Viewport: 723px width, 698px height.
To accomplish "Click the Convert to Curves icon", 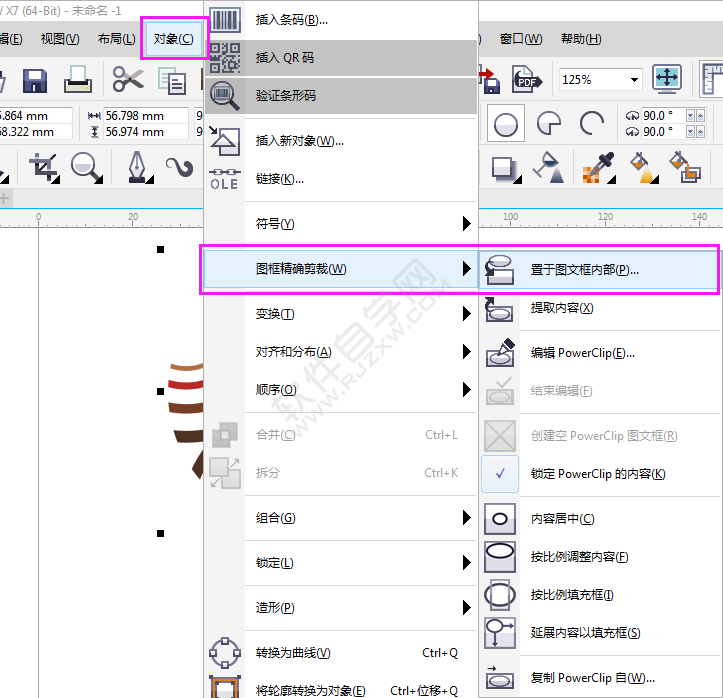I will click(225, 653).
